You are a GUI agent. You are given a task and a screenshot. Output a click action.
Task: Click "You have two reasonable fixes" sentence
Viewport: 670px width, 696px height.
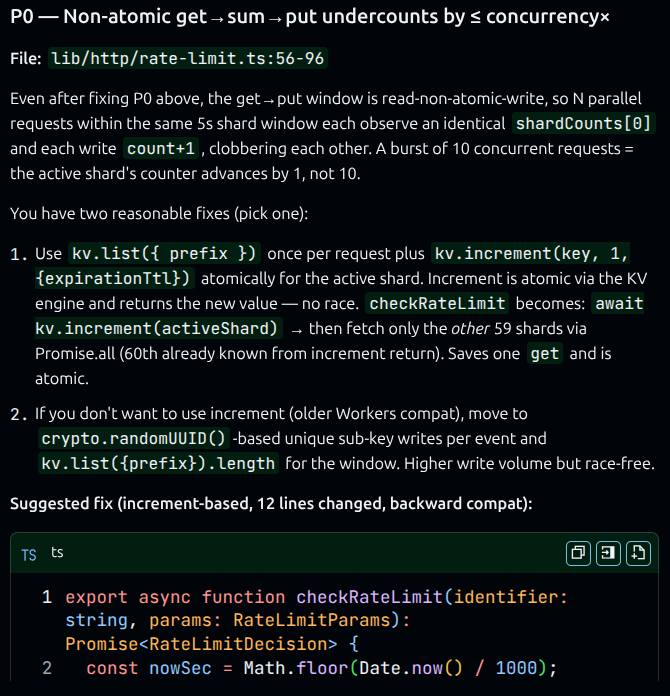click(x=159, y=214)
